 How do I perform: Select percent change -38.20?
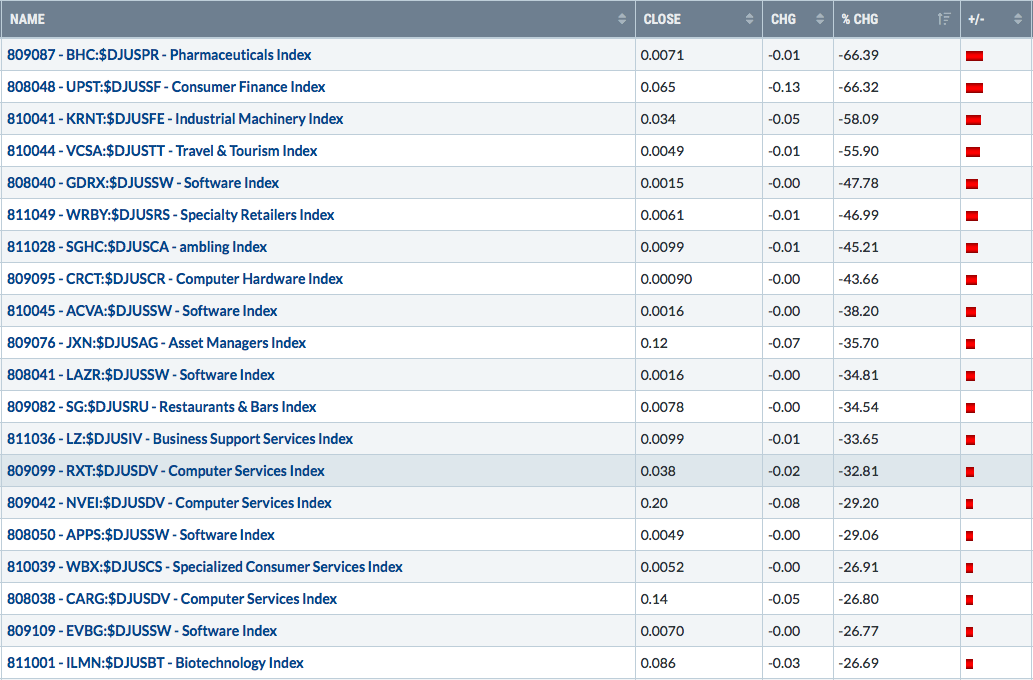(x=858, y=311)
